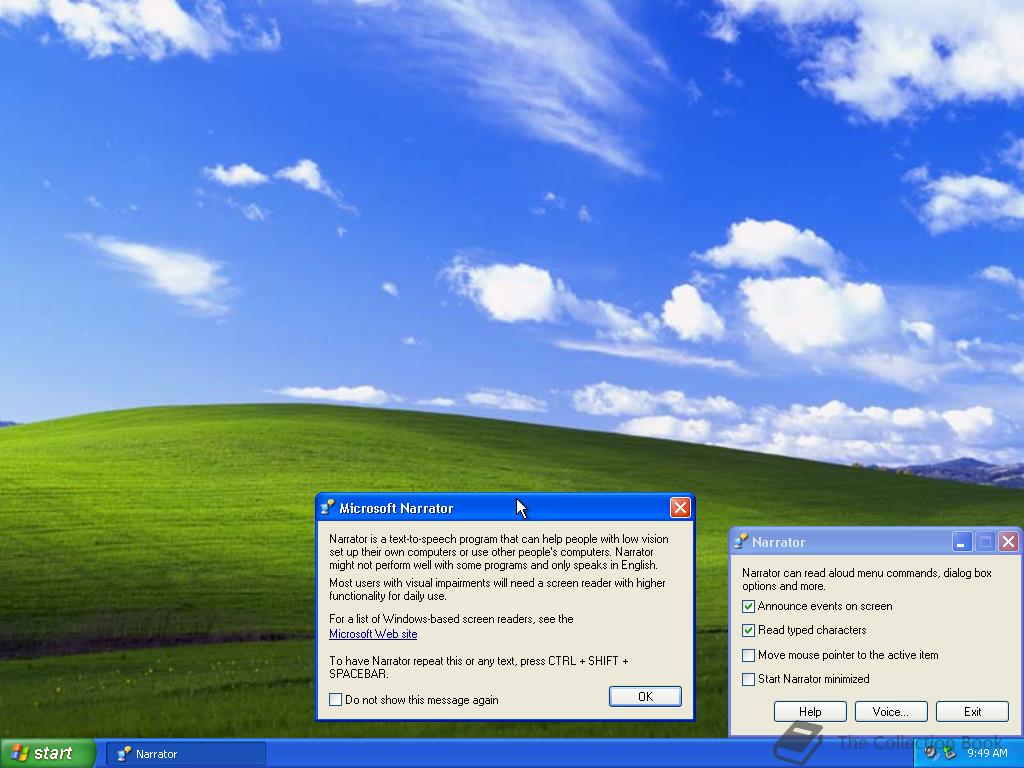Click the Microsoft Narrator dialog title icon
The width and height of the screenshot is (1024, 768).
pos(328,507)
